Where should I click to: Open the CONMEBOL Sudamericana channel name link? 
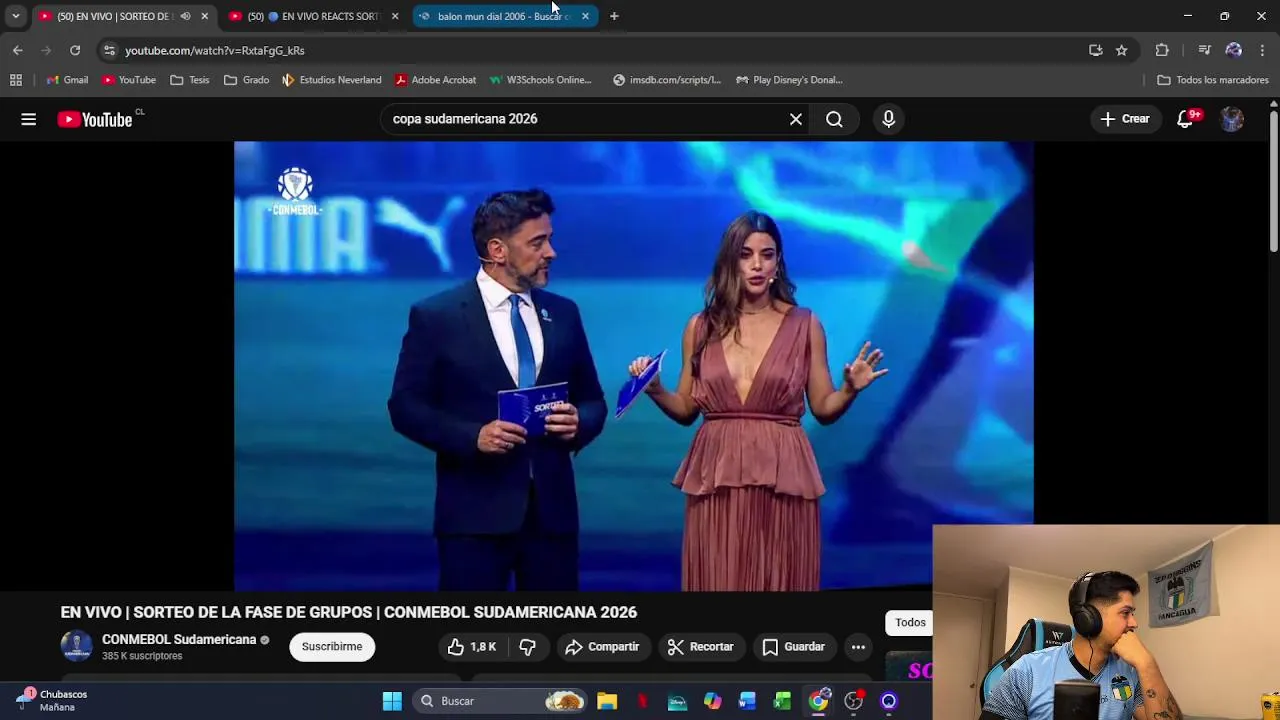[x=179, y=640]
